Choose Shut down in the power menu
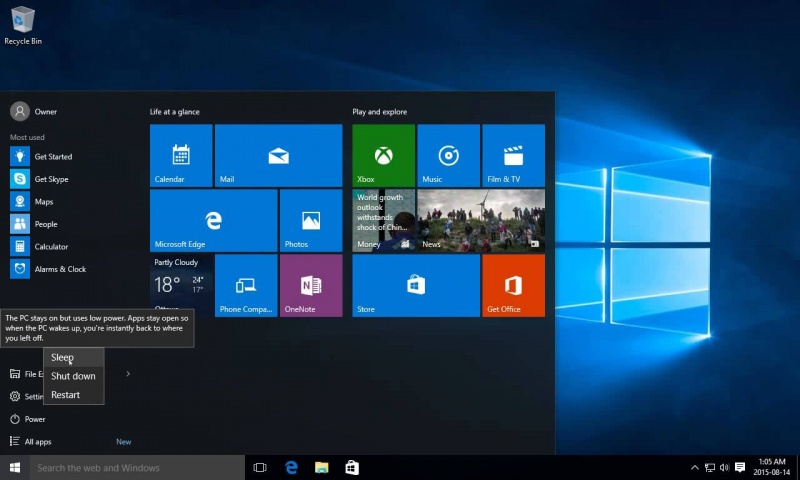800x480 pixels. coord(74,376)
